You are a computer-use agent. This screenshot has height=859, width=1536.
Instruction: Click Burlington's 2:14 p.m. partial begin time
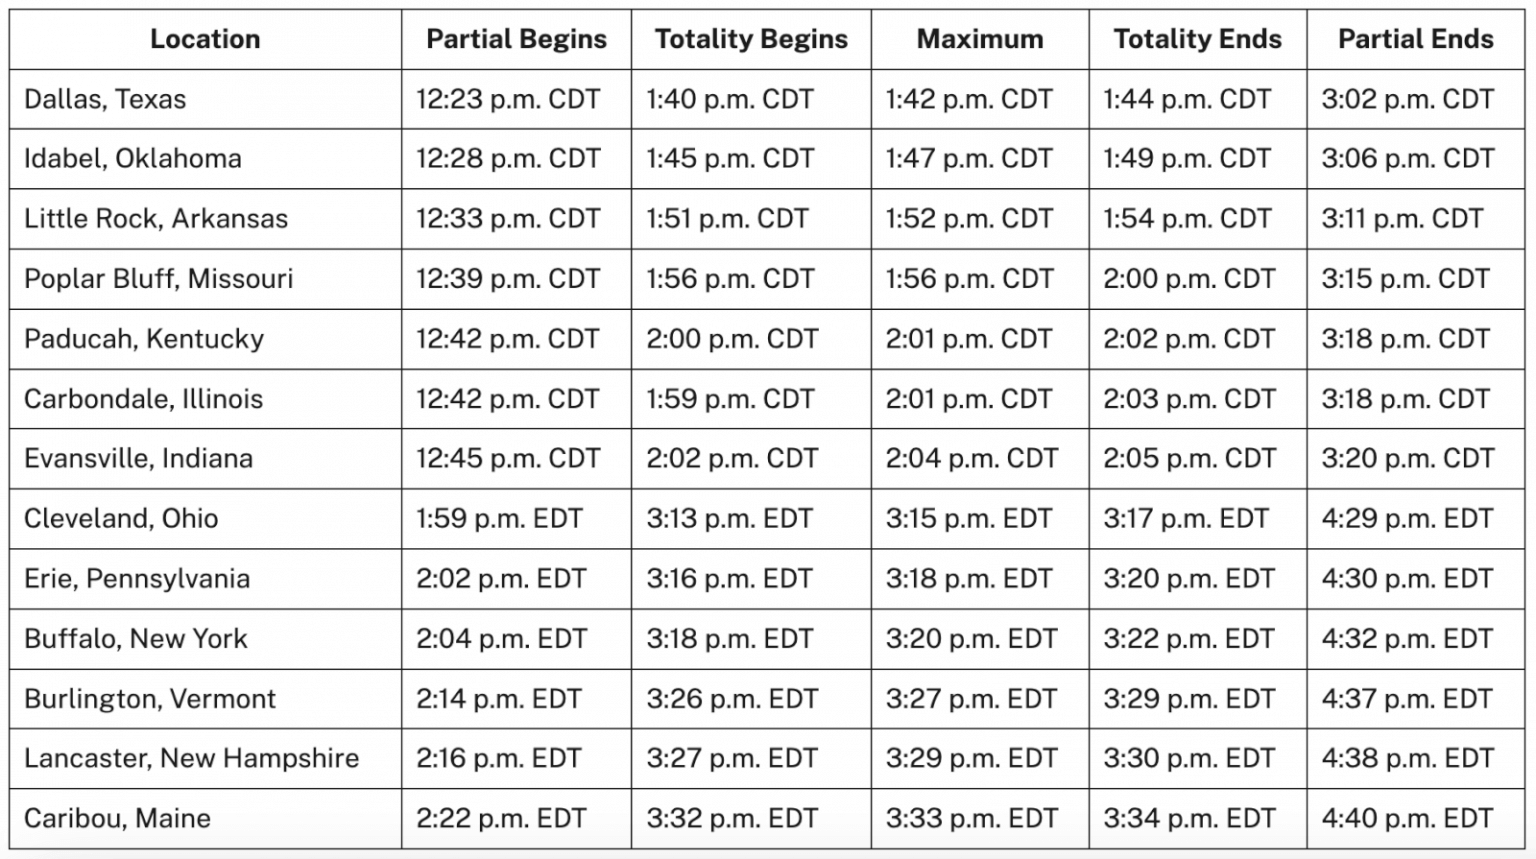pyautogui.click(x=501, y=698)
